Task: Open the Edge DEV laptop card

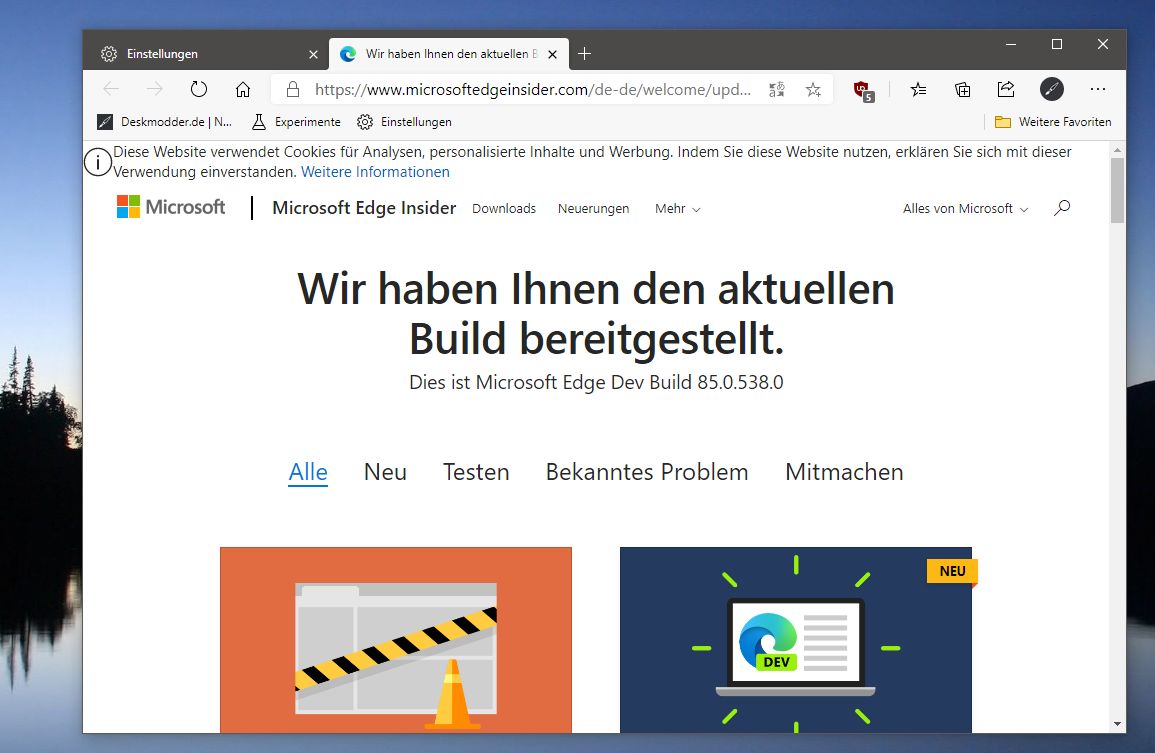Action: 796,640
